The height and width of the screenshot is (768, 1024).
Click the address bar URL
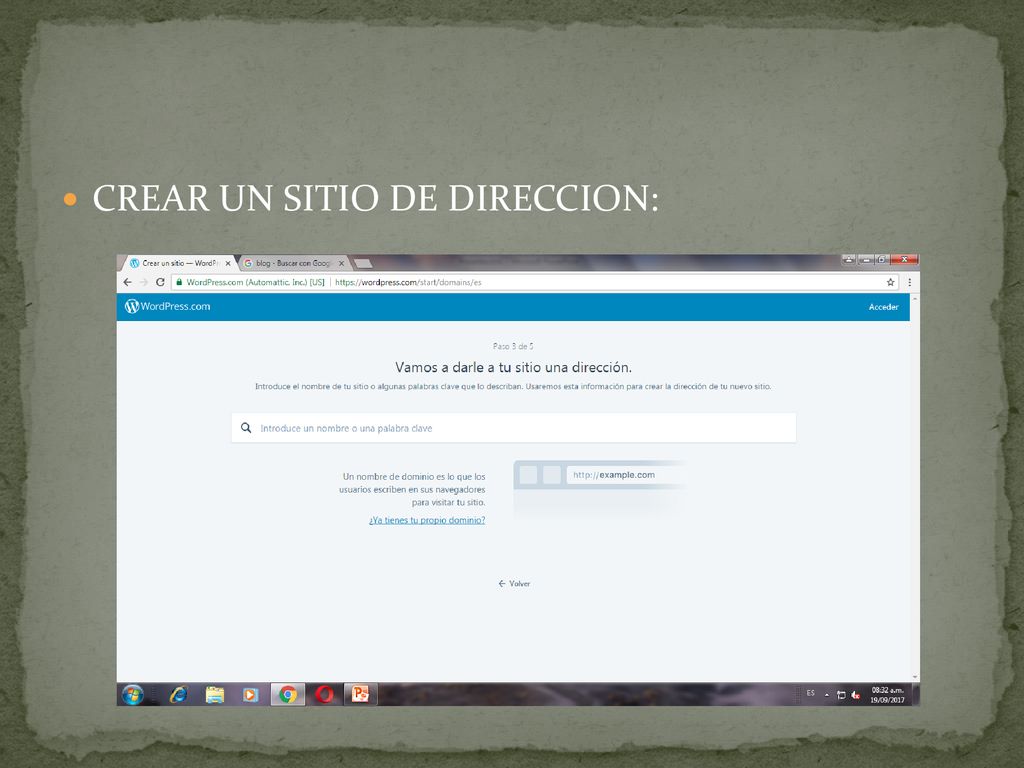coord(408,282)
